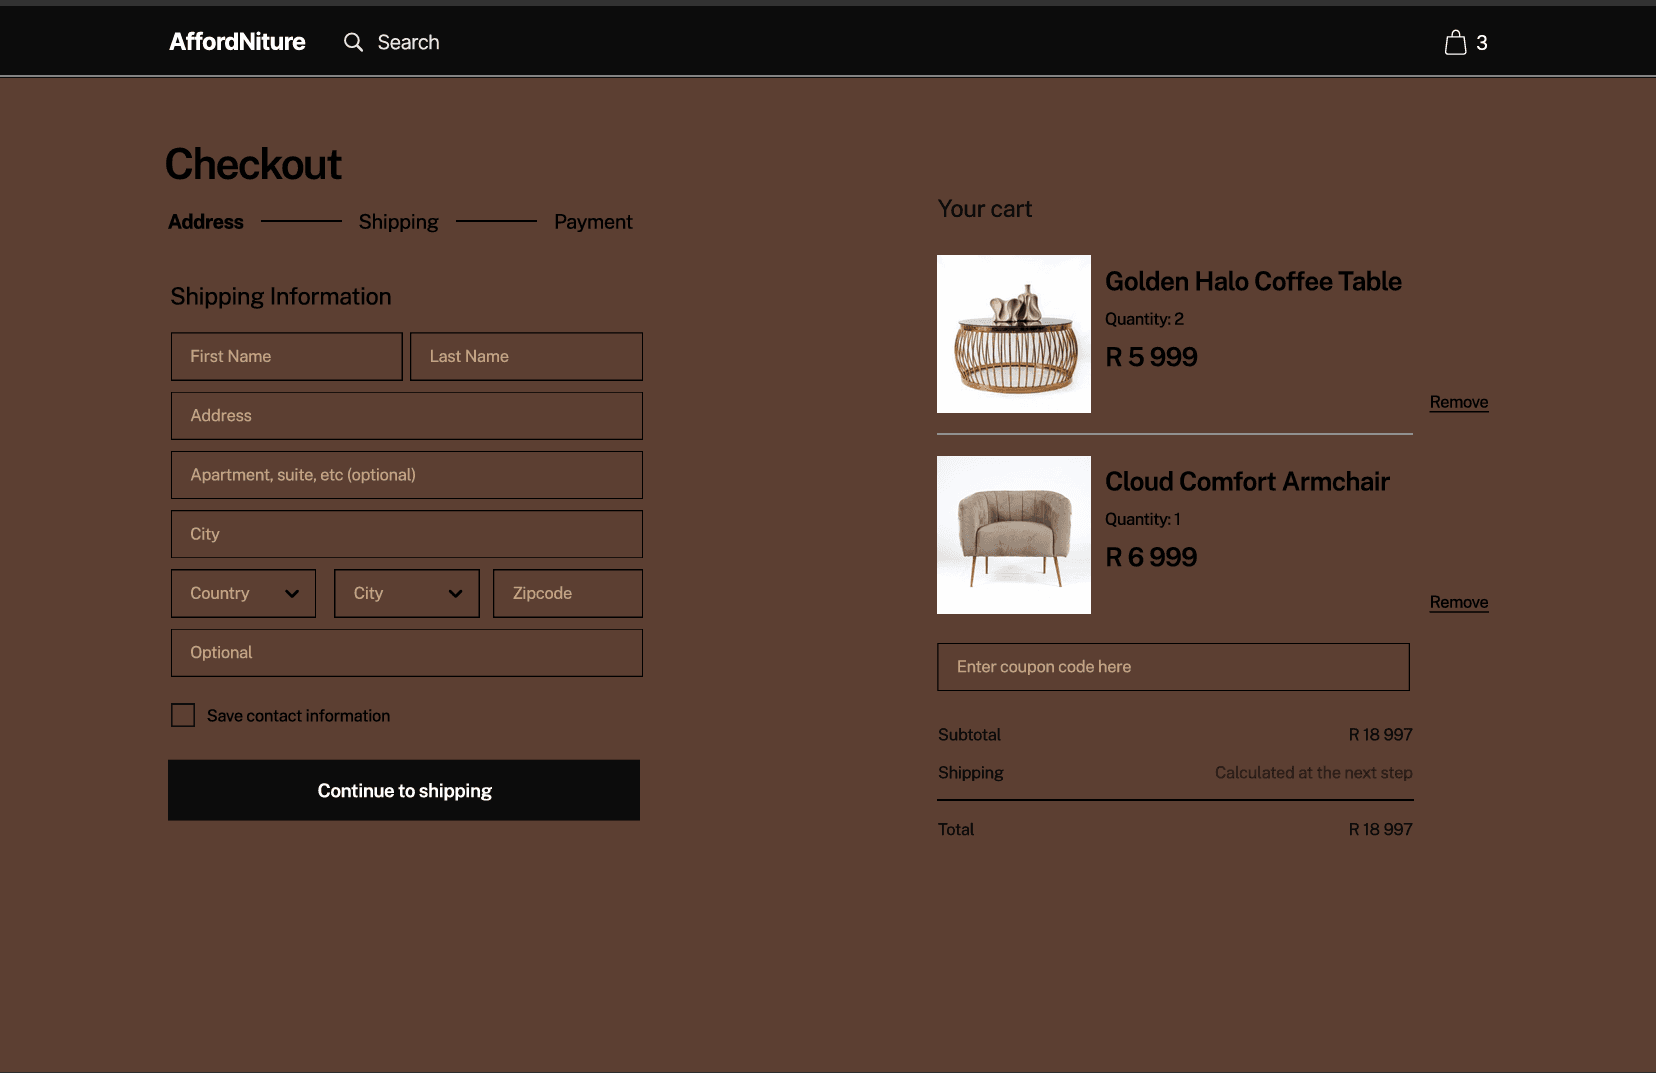The width and height of the screenshot is (1656, 1073).
Task: Click the AffordNiture logo
Action: tap(237, 42)
